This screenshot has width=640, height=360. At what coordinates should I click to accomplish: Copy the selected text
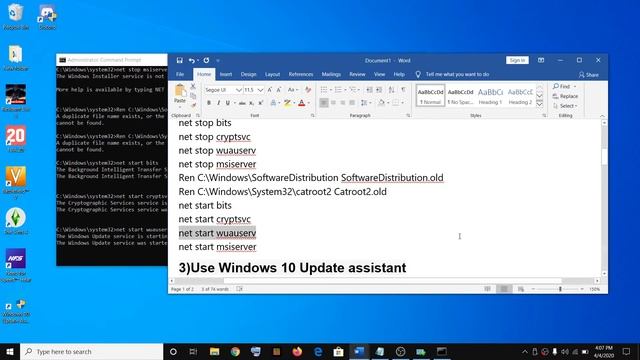[x=193, y=96]
